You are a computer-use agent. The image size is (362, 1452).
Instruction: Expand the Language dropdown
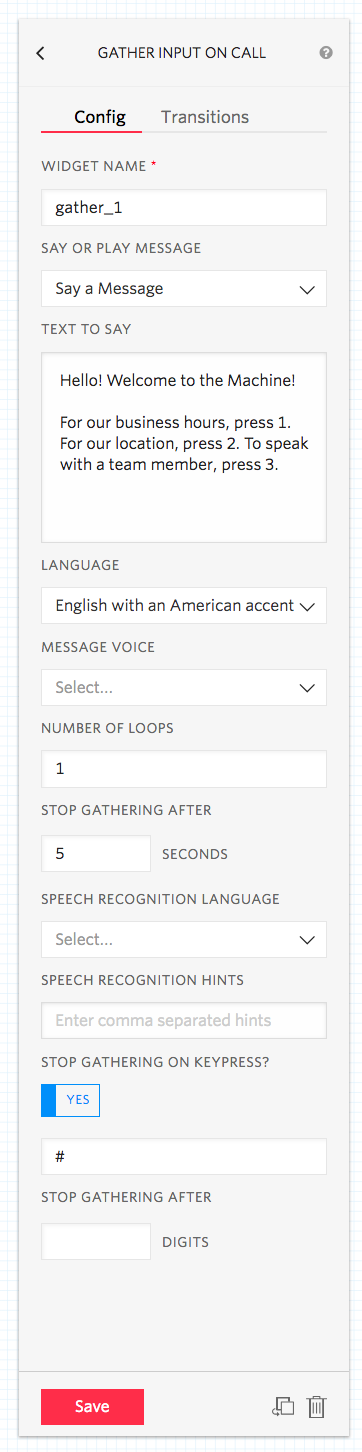[184, 605]
